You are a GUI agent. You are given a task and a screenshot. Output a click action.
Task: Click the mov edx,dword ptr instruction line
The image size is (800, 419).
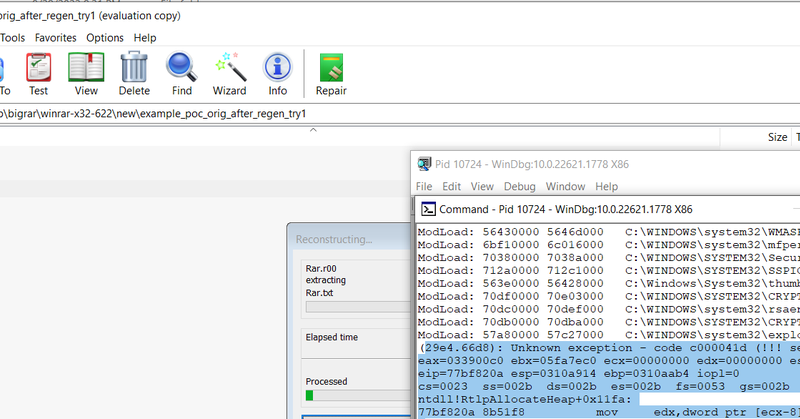pos(609,412)
